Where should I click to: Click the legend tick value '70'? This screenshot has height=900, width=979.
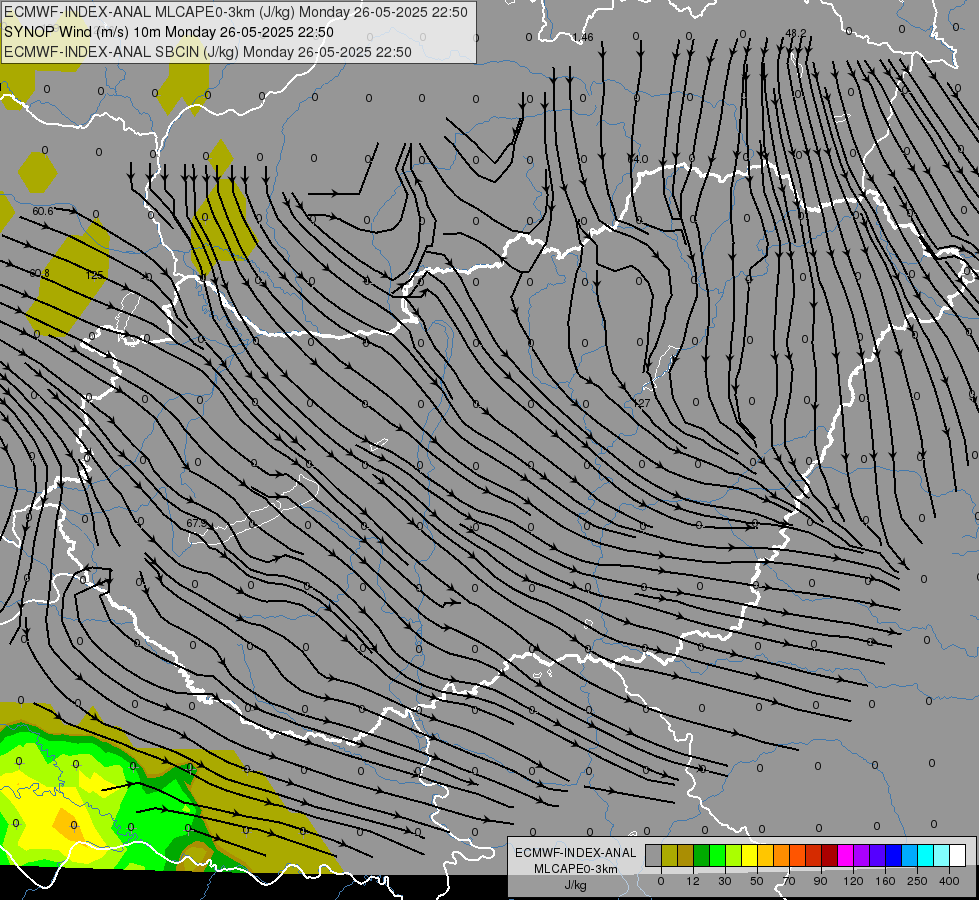[x=789, y=881]
